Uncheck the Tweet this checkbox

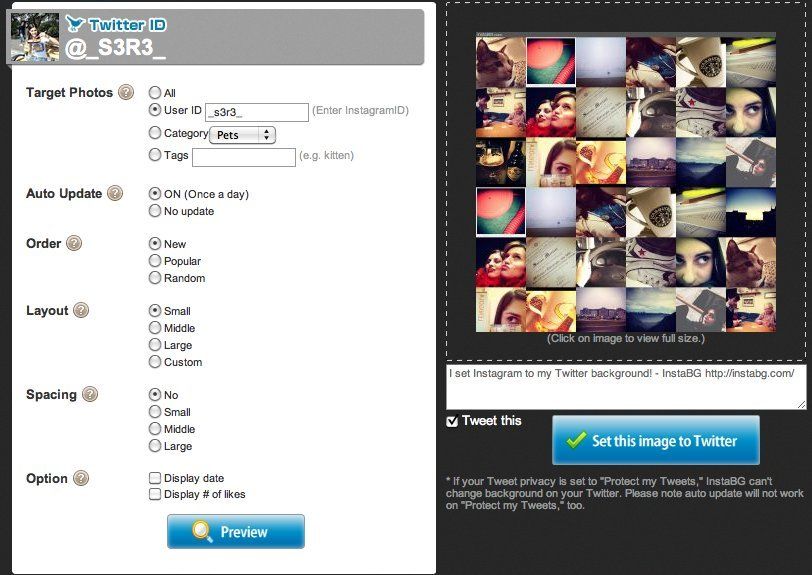[x=452, y=421]
